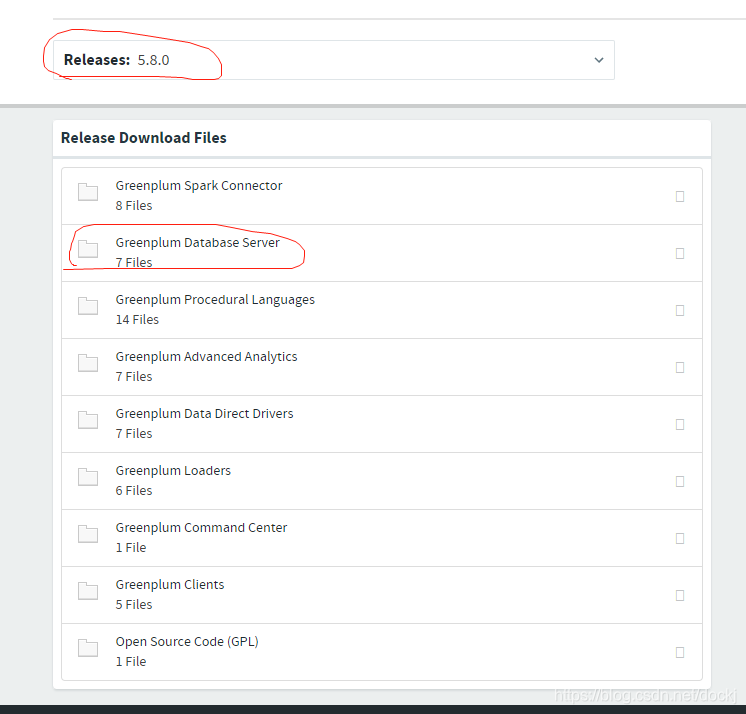The width and height of the screenshot is (746, 714).
Task: Click the Release Download Files heading
Action: tap(144, 138)
